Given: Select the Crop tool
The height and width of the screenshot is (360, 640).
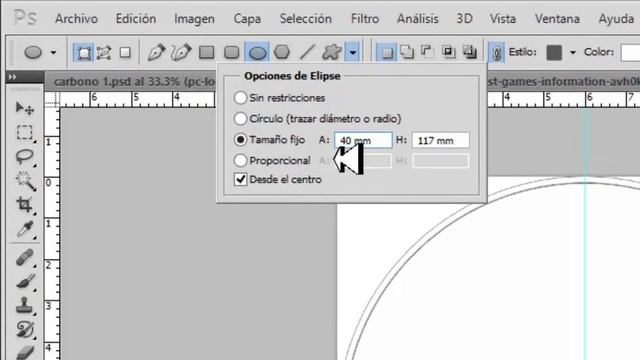Looking at the screenshot, I should point(24,205).
